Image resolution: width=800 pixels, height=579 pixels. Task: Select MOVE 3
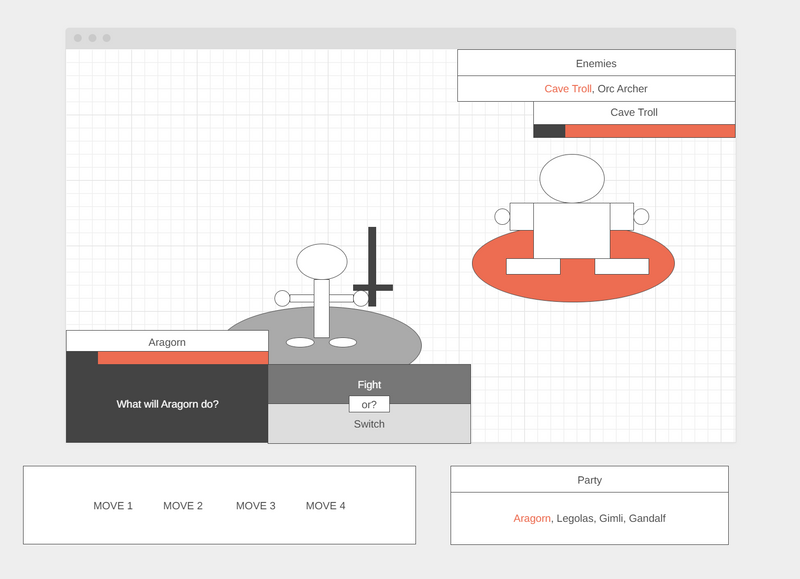click(x=255, y=506)
